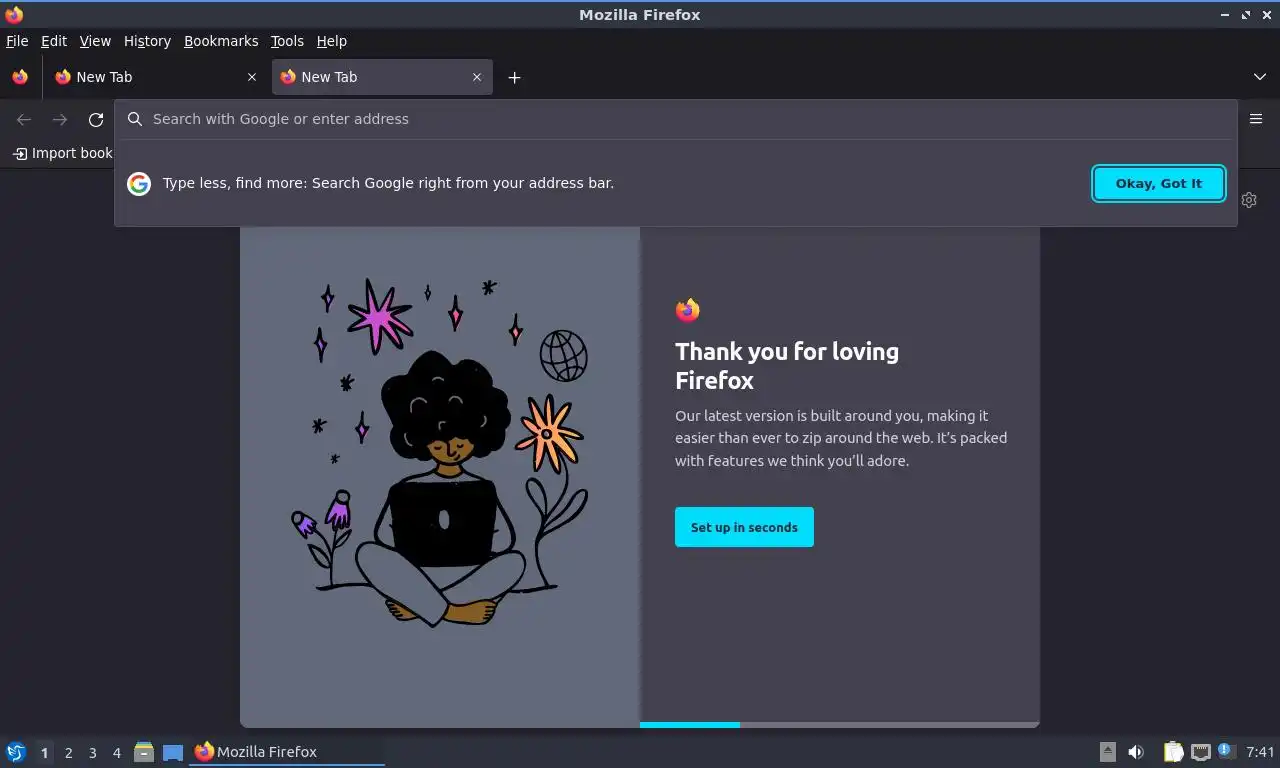Minimize the Mozilla Firefox window

click(x=1225, y=15)
